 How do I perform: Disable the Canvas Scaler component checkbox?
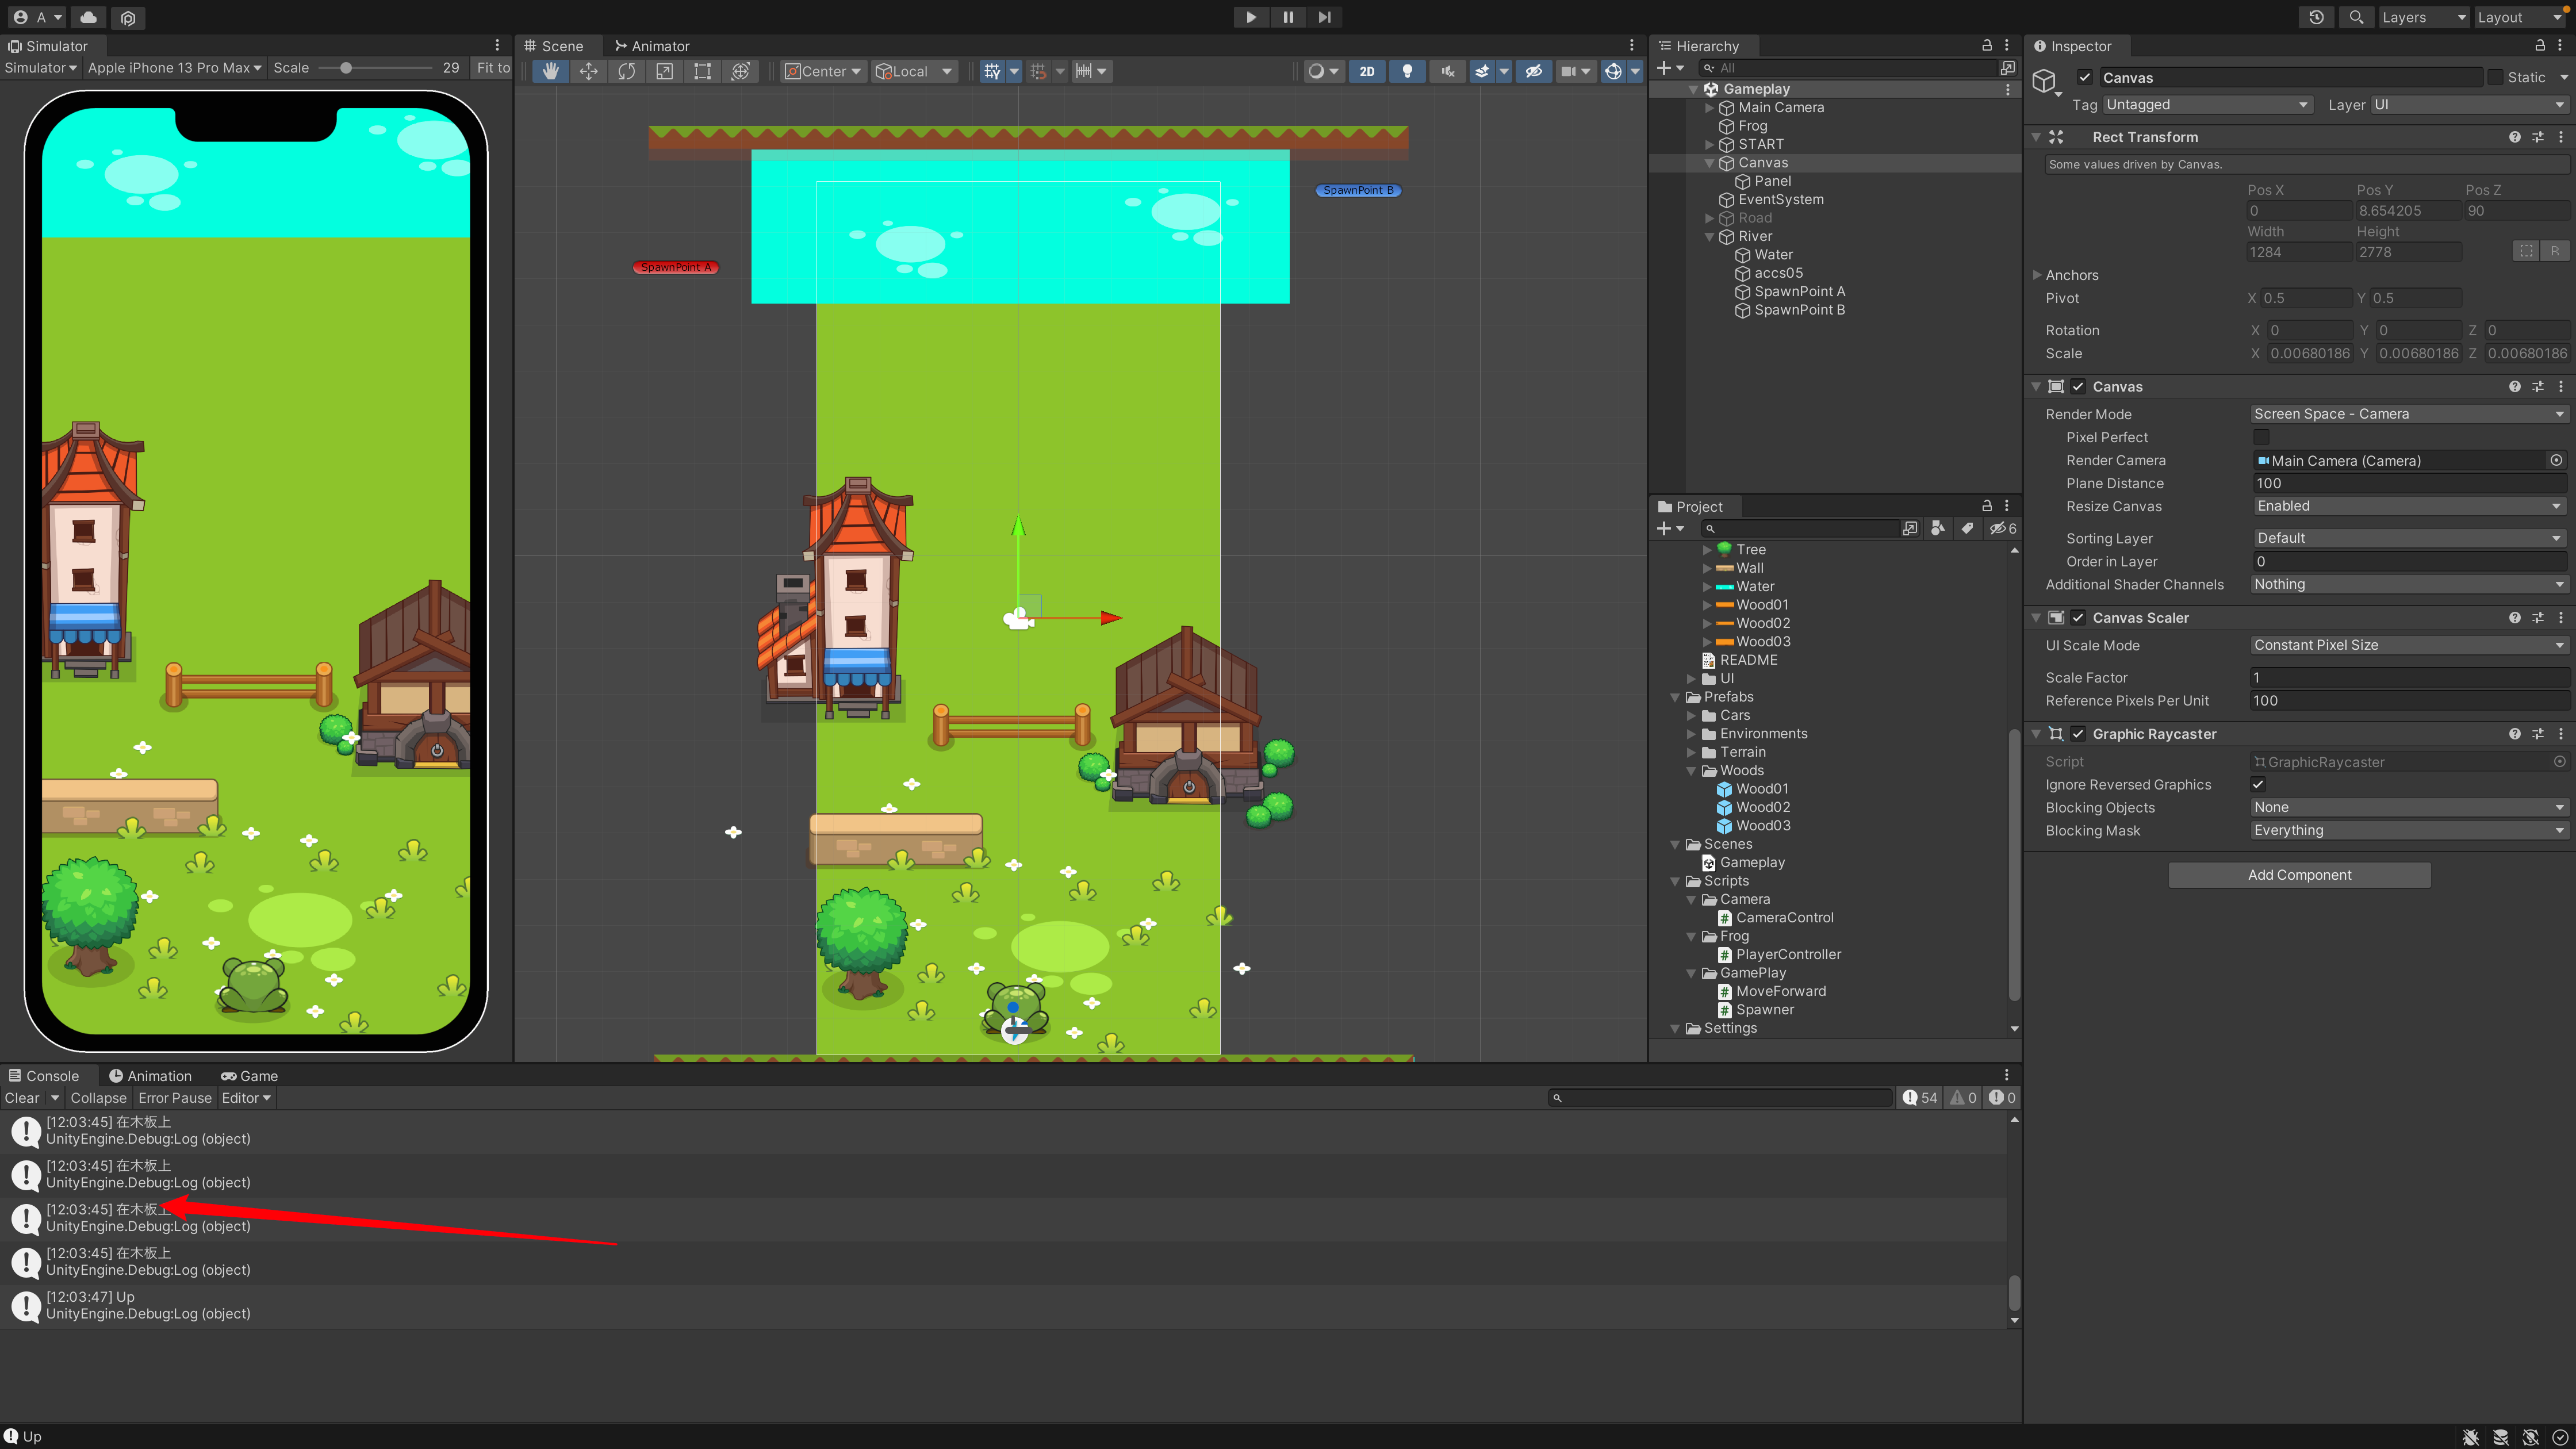coord(2079,618)
